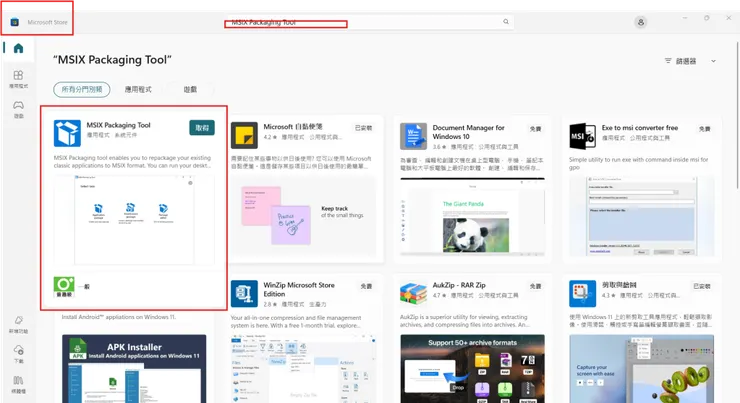740x403 pixels.
Task: Click the Exe to msi converter icon
Action: click(x=582, y=136)
